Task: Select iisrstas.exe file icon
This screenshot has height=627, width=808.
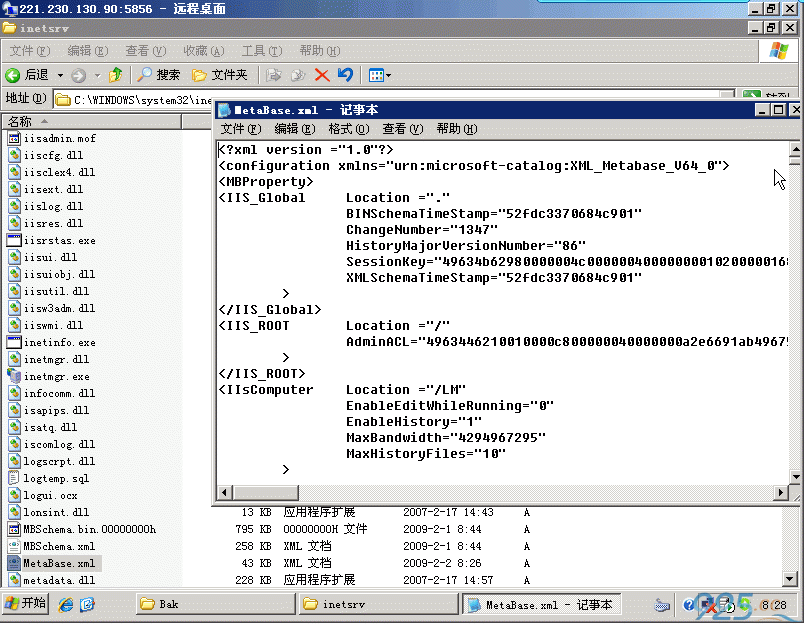Action: [14, 241]
